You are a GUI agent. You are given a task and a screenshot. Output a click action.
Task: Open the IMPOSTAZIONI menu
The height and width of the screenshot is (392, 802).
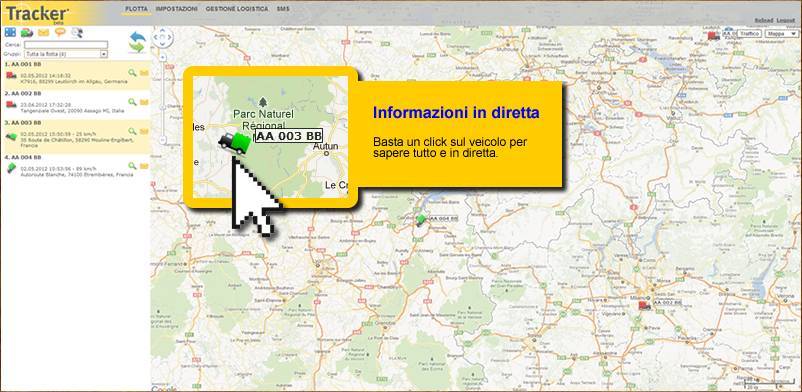(176, 9)
